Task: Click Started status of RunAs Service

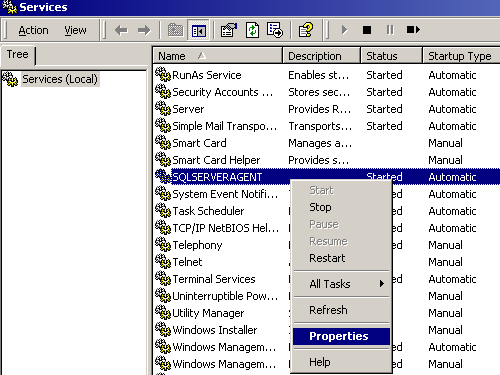Action: pos(384,75)
